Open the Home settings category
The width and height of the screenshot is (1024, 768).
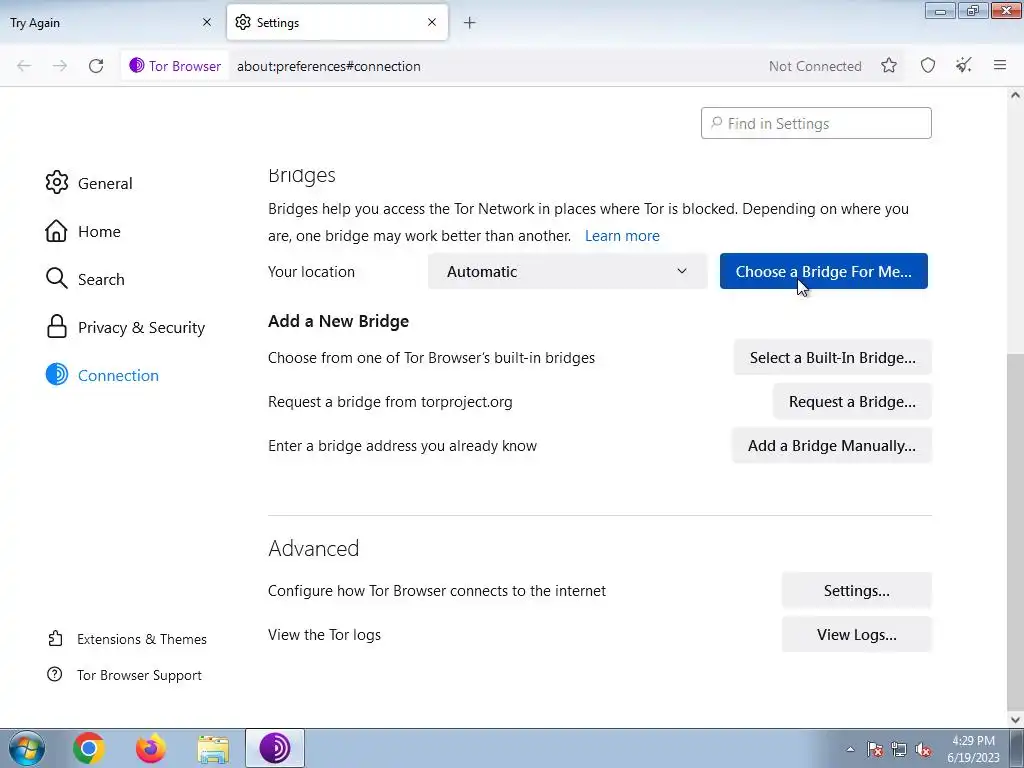click(83, 231)
